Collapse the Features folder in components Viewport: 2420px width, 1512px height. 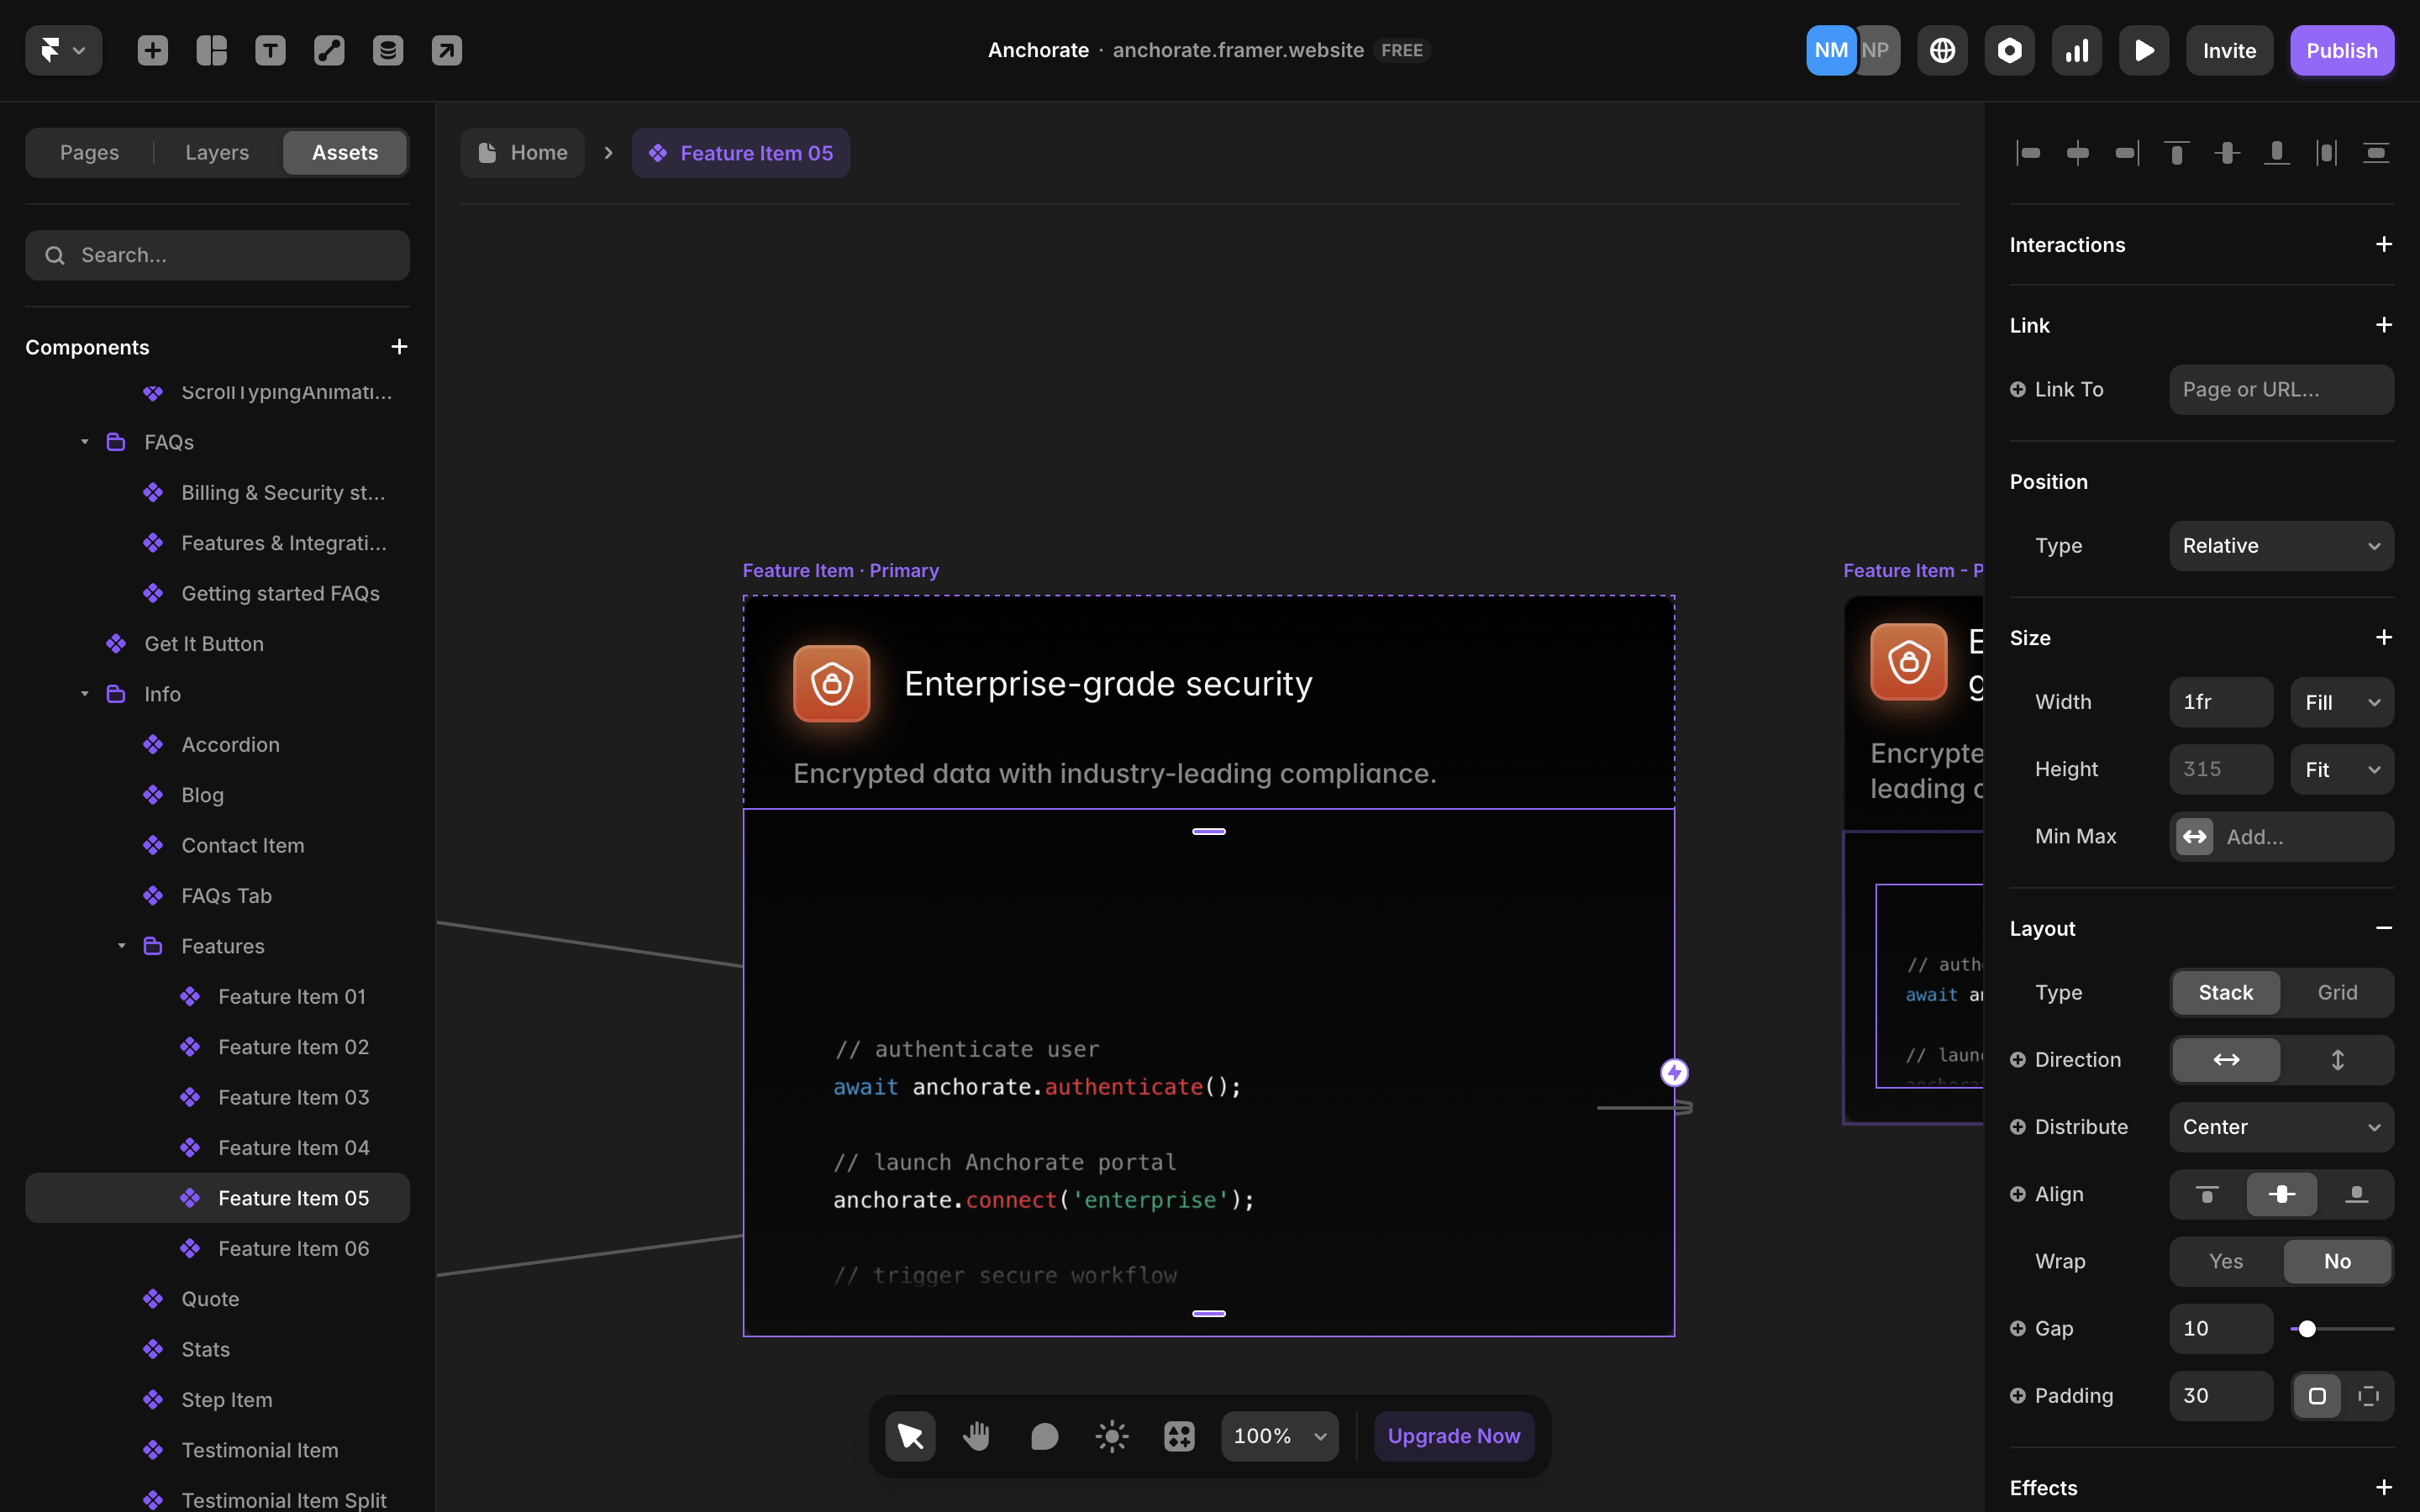tap(121, 946)
